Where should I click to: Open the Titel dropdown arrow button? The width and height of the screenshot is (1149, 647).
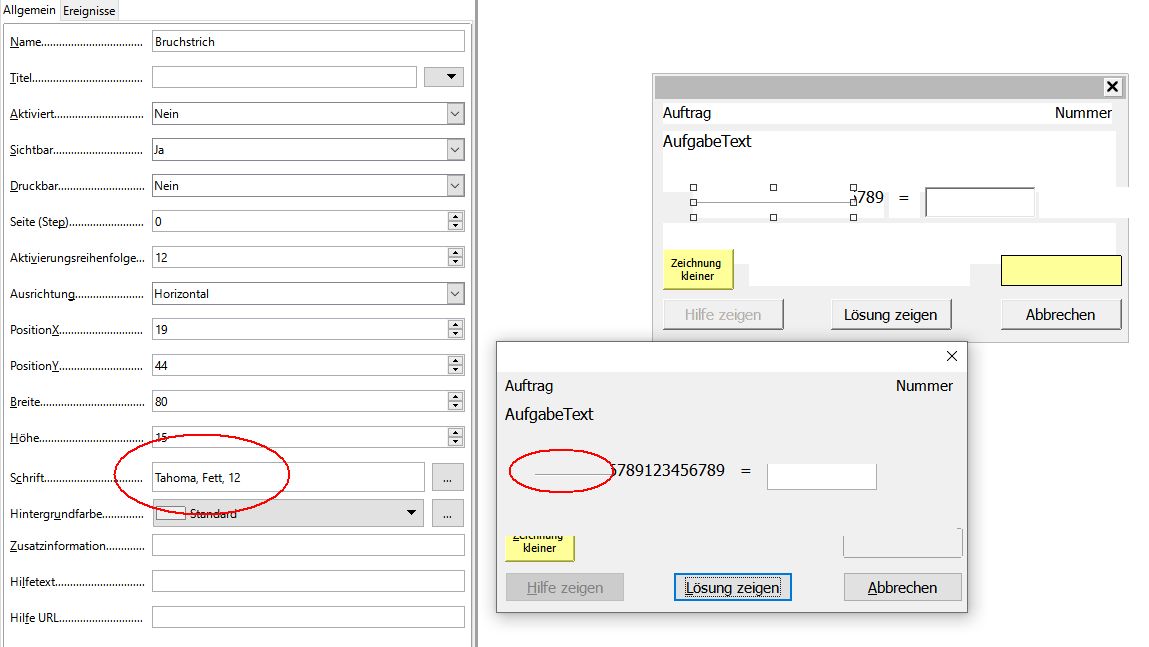(x=444, y=77)
